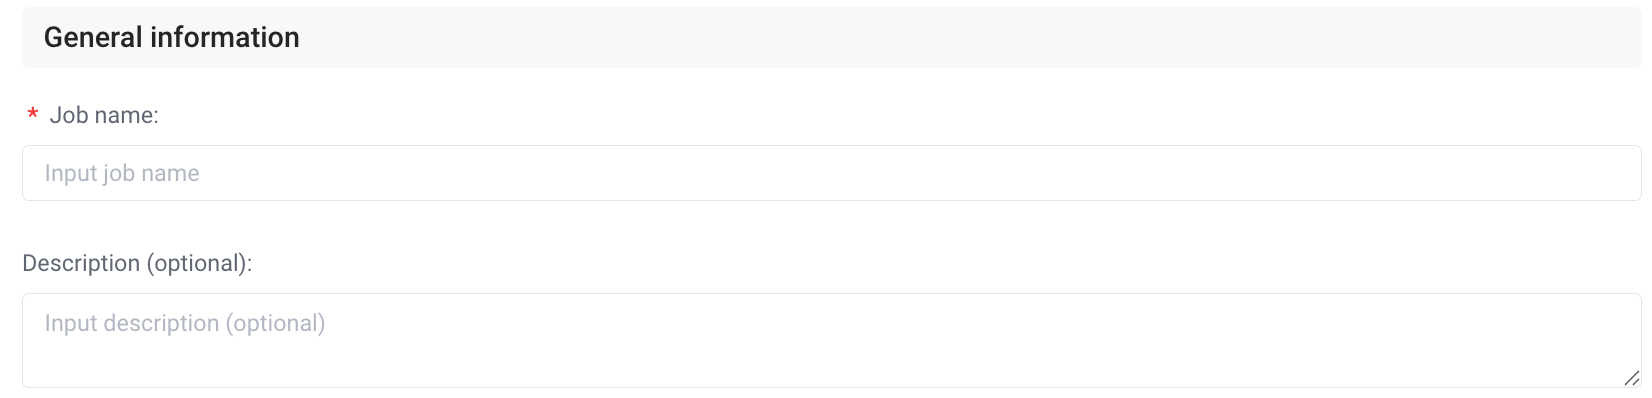Click the 'Input description (optional)' placeholder text

(185, 324)
